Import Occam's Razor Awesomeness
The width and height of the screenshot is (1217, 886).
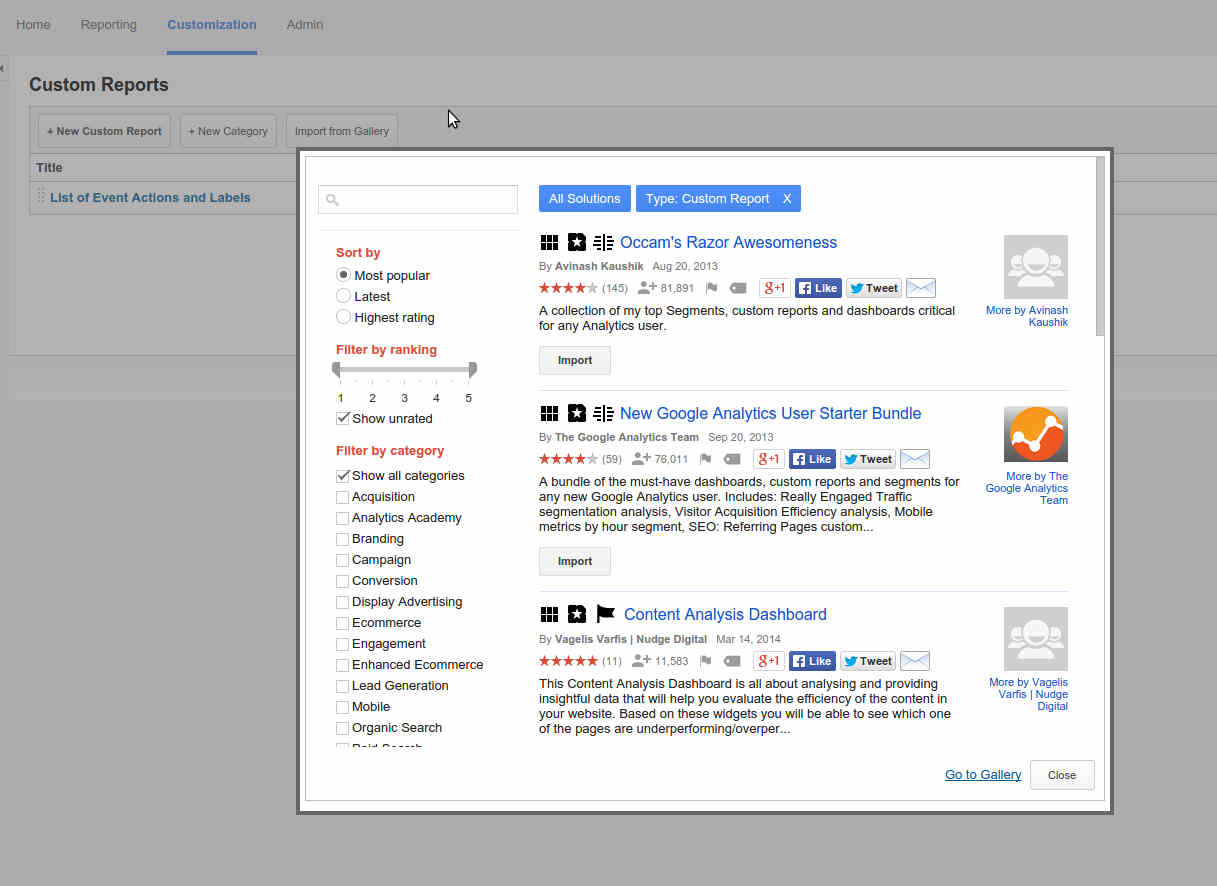coord(575,360)
